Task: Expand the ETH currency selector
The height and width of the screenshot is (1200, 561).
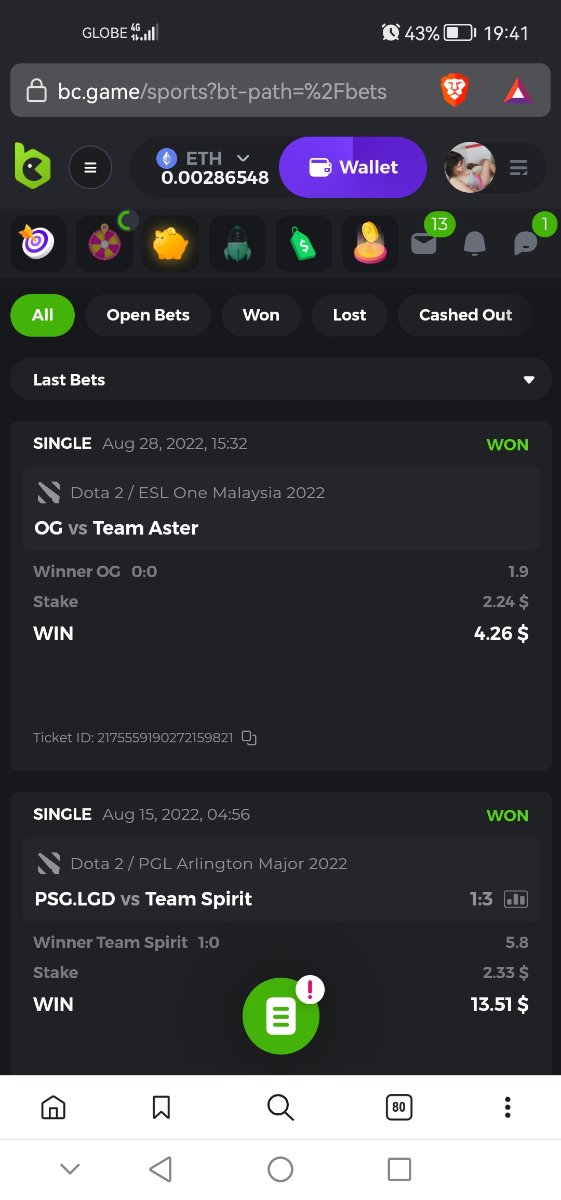Action: [243, 158]
